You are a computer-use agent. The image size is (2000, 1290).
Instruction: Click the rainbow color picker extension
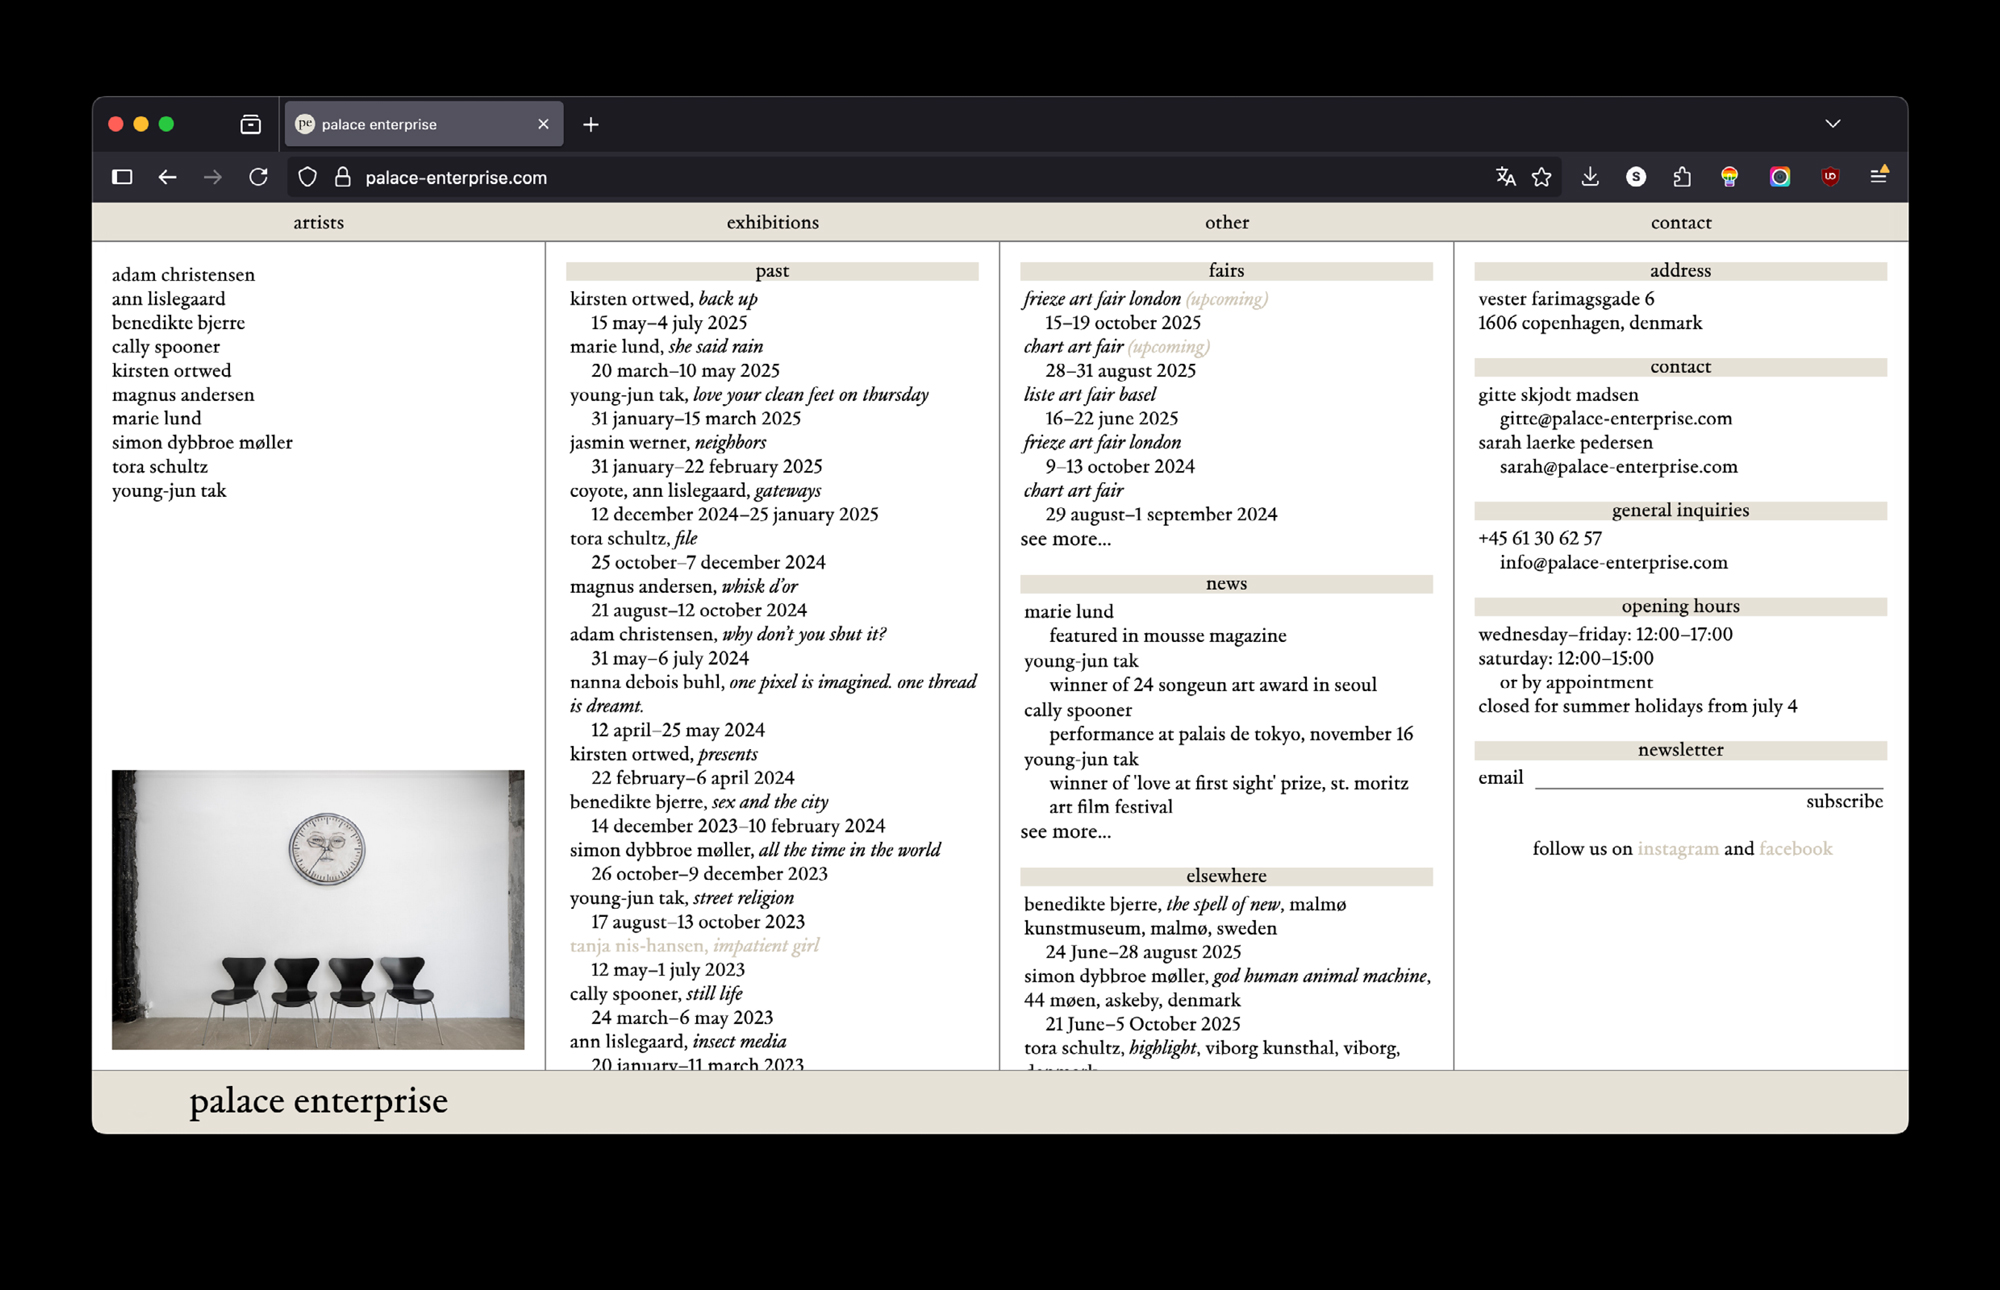click(x=1729, y=177)
